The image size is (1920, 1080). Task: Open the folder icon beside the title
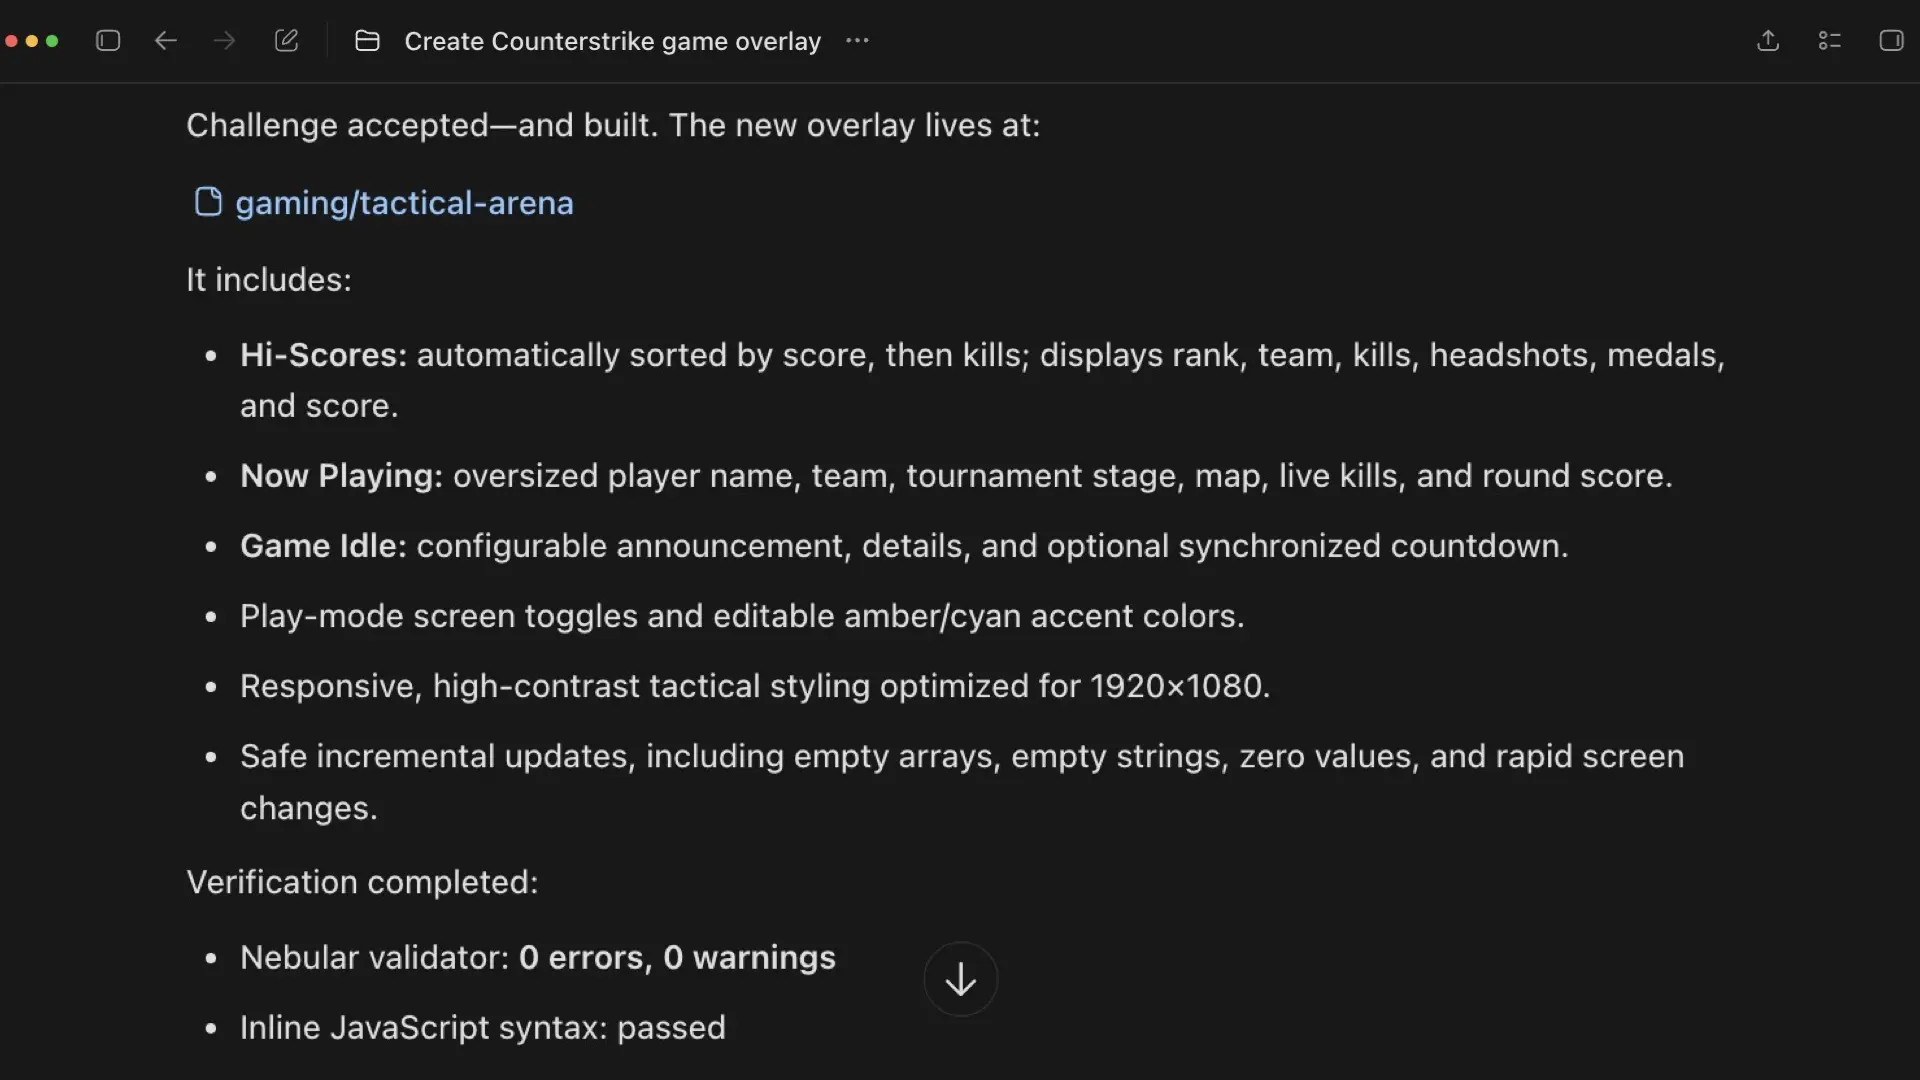[367, 41]
